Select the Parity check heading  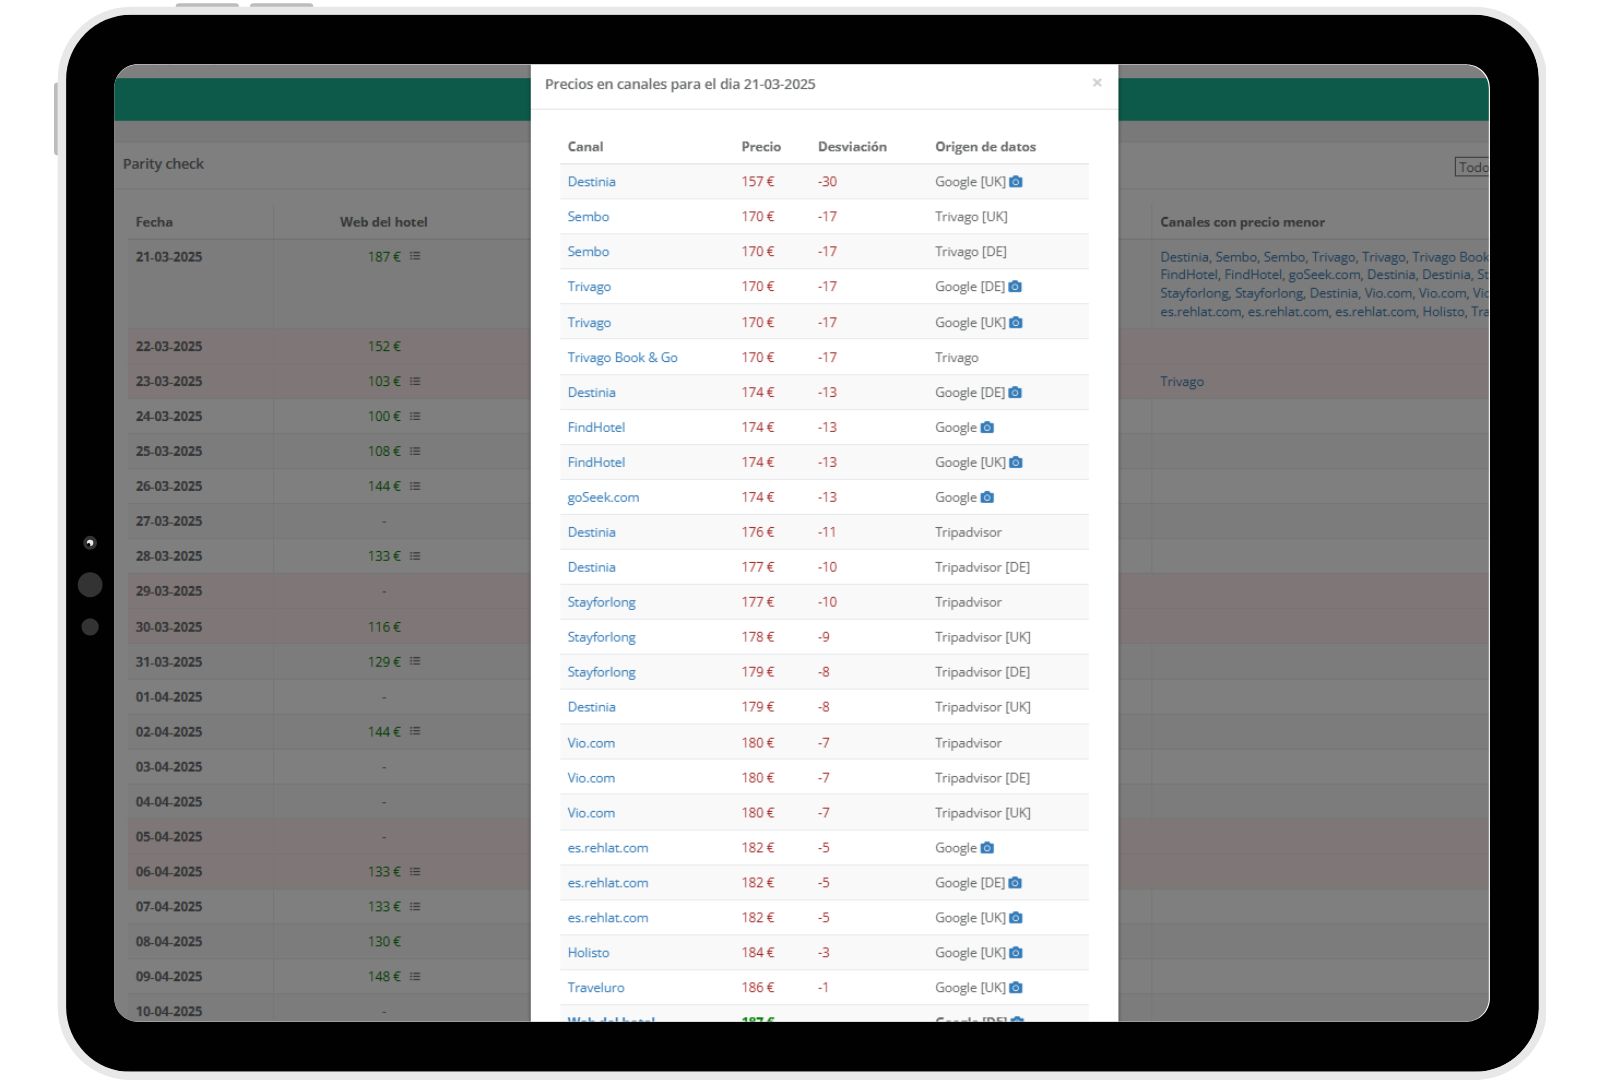(163, 164)
